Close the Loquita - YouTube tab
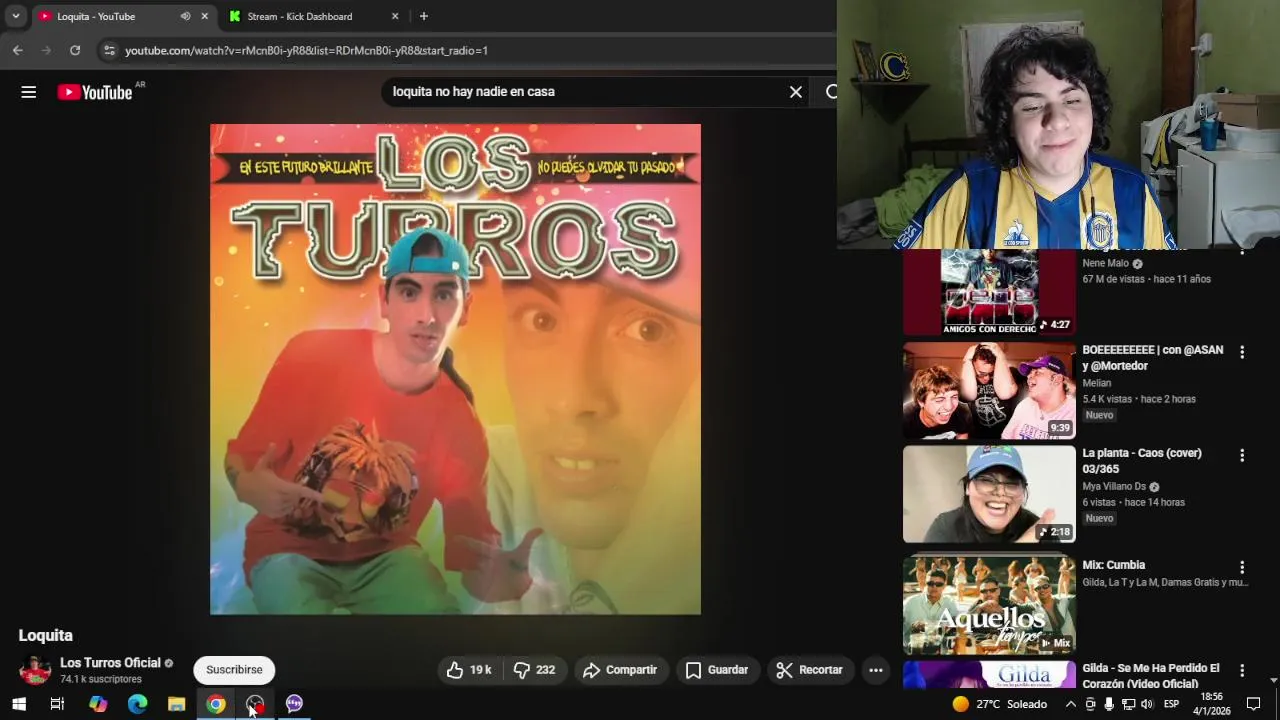The height and width of the screenshot is (720, 1280). (x=205, y=16)
